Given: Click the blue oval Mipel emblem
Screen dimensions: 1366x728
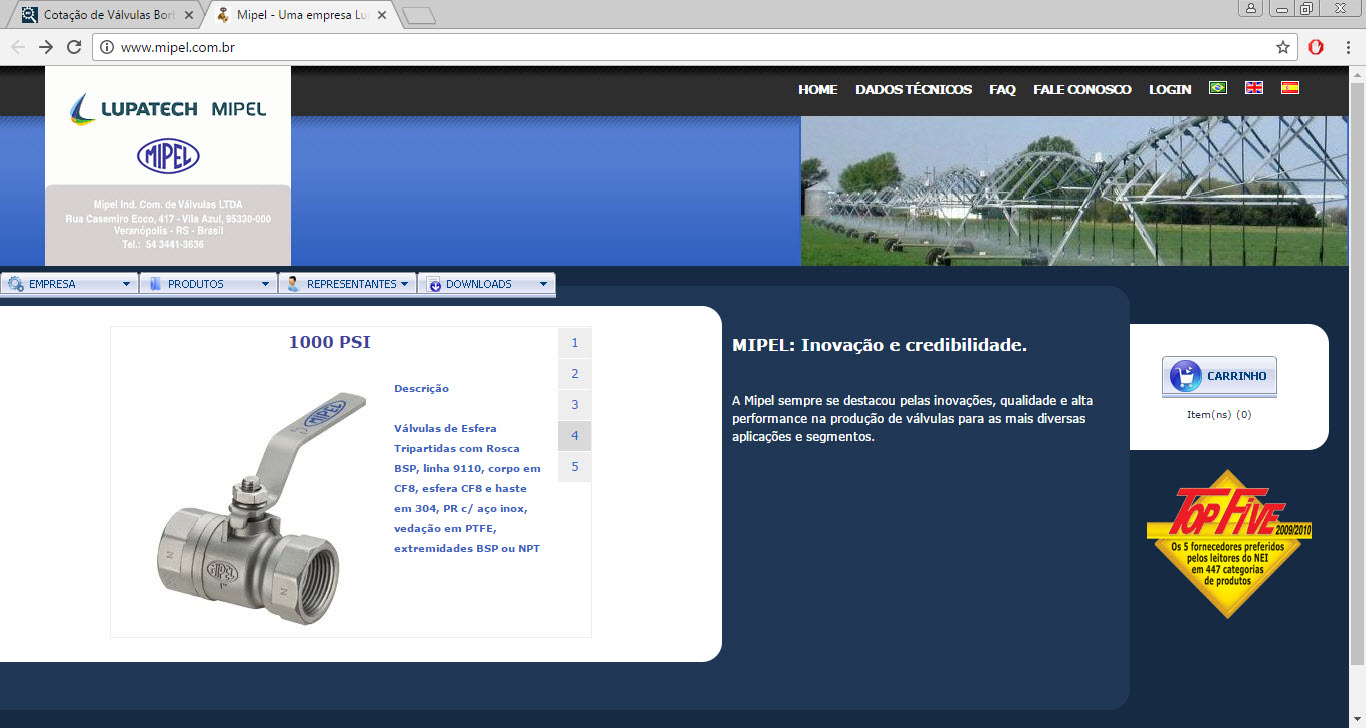Looking at the screenshot, I should [x=168, y=156].
